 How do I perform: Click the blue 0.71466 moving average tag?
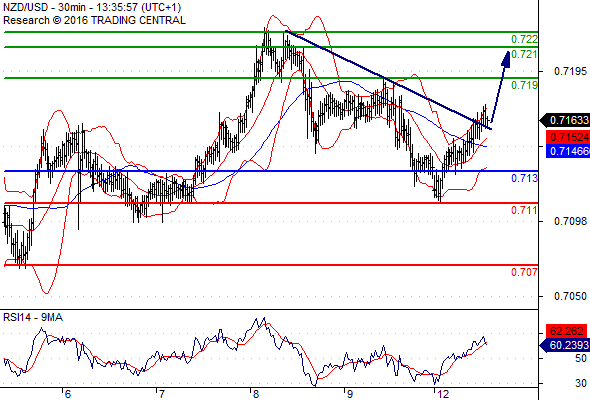567,151
